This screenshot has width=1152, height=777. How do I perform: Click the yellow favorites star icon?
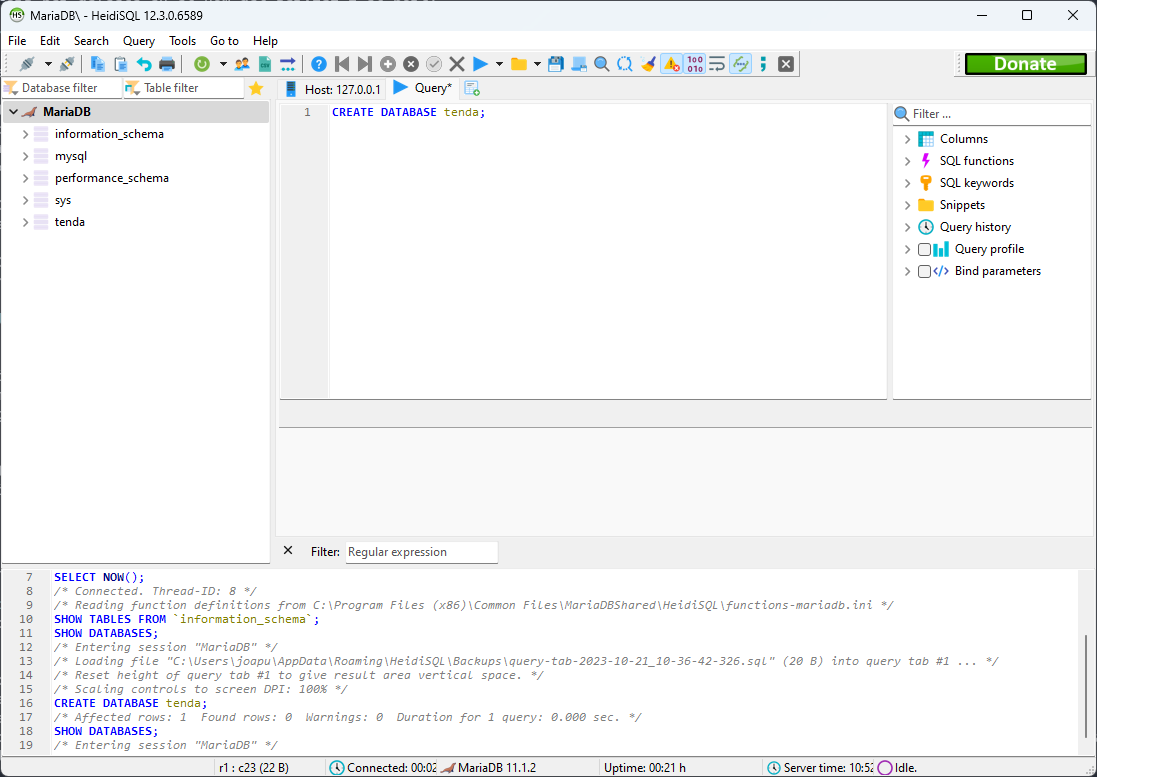click(256, 89)
